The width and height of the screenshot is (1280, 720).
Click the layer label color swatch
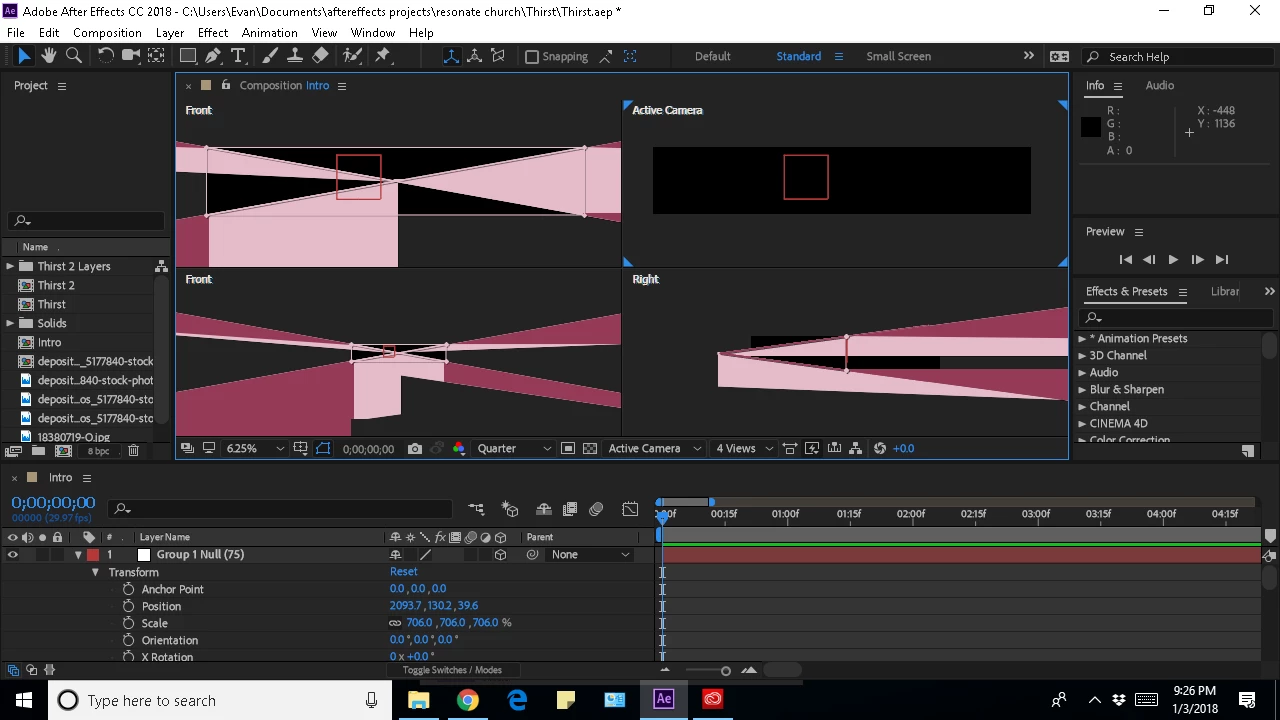point(93,555)
